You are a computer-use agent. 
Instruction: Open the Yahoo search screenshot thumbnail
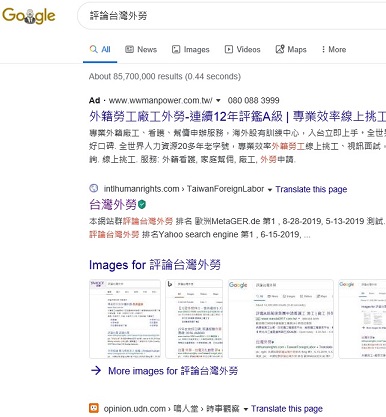(x=125, y=319)
